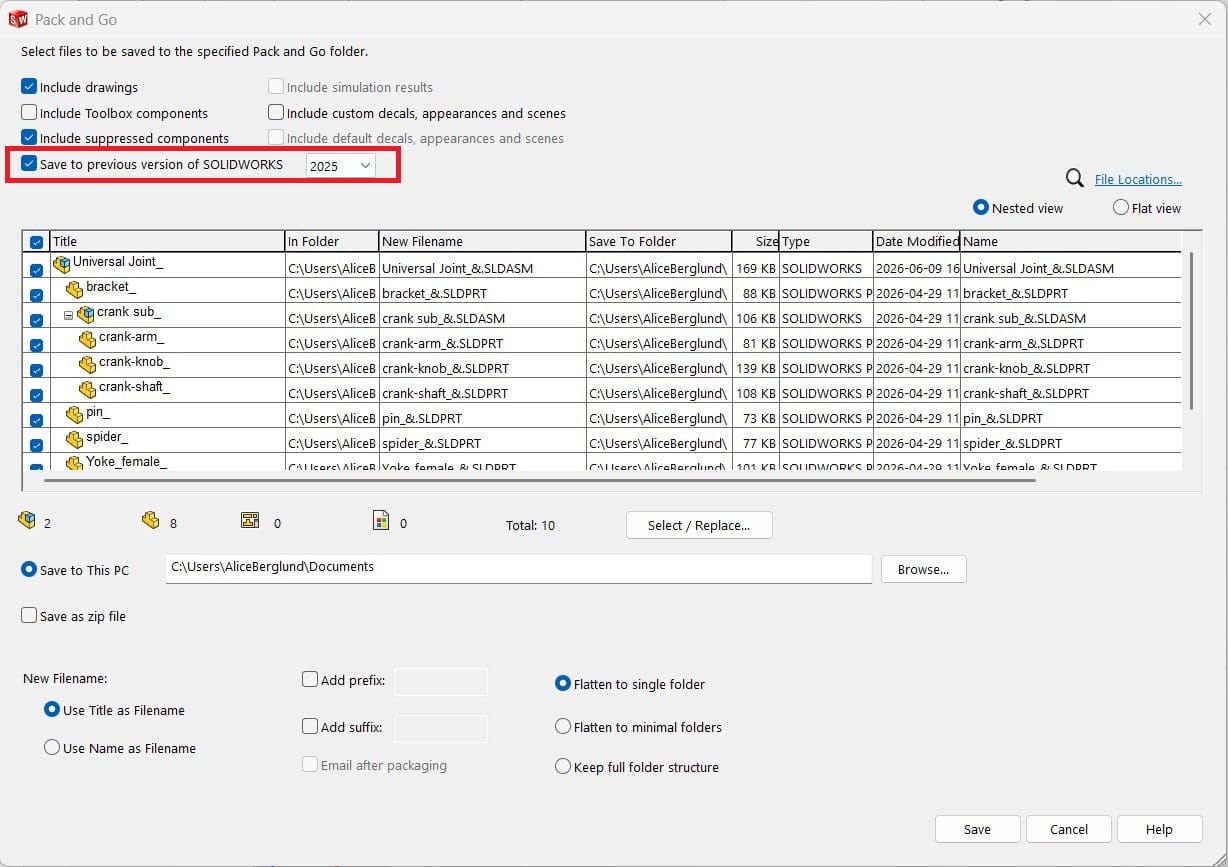Click the Type column header

click(x=825, y=241)
